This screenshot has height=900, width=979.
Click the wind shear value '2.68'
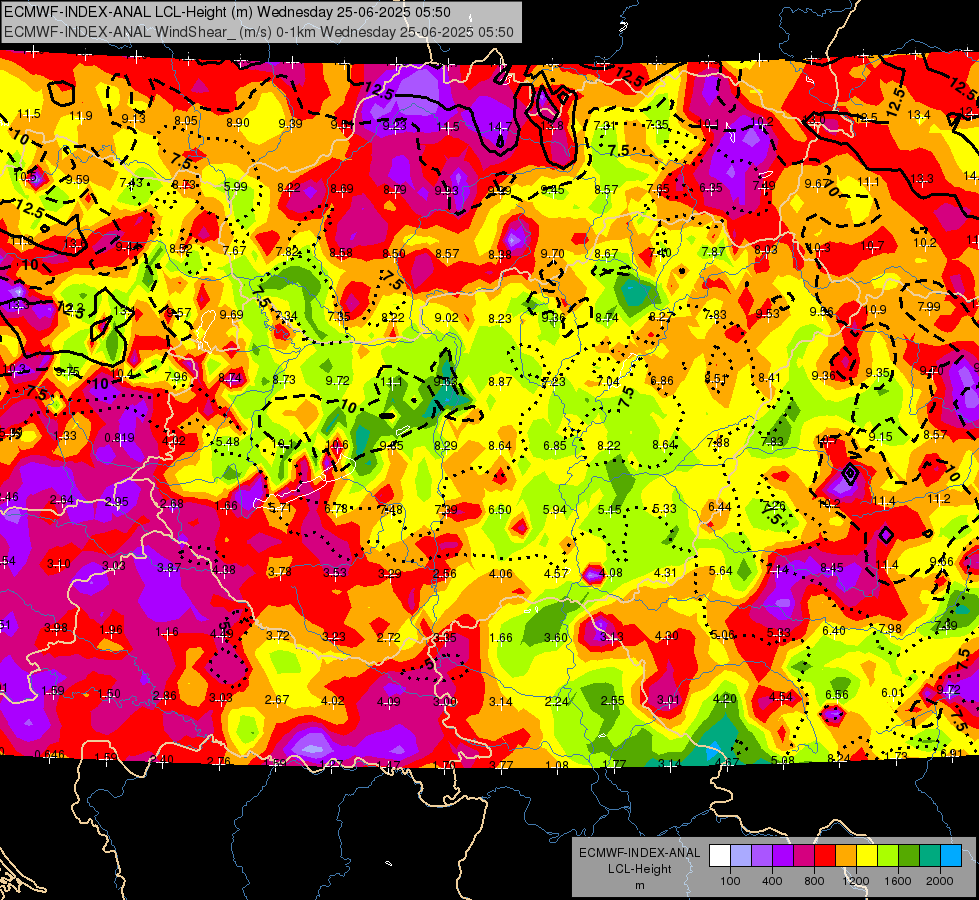[x=172, y=503]
